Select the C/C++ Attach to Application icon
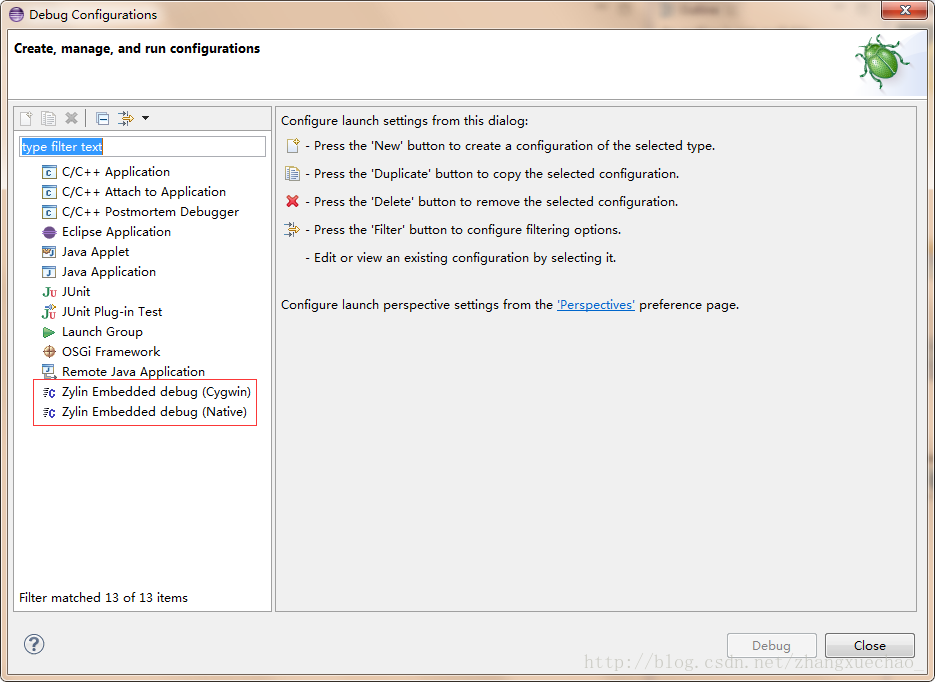The image size is (935, 682). point(49,193)
